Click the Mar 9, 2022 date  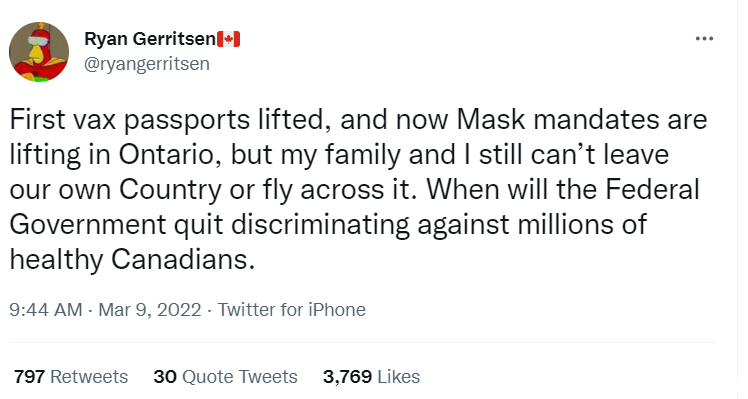[x=150, y=310]
